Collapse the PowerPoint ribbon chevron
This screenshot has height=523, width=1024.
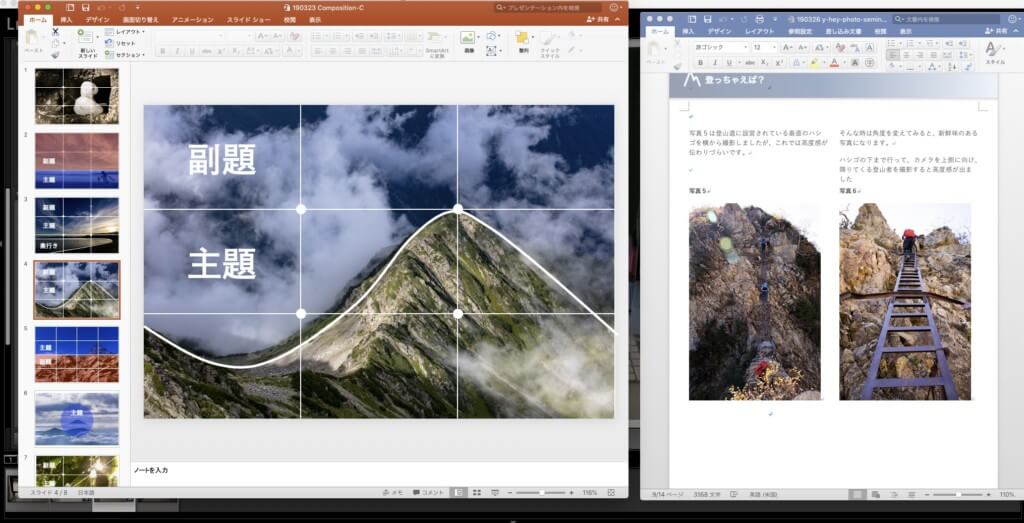tap(618, 20)
